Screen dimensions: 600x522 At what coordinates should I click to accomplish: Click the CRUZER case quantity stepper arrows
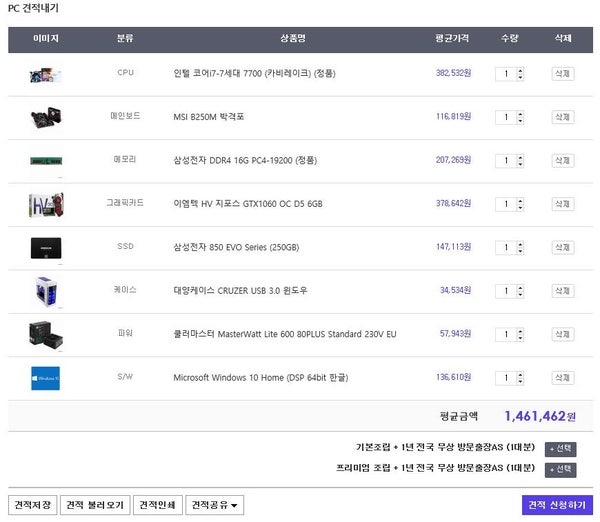click(x=520, y=291)
